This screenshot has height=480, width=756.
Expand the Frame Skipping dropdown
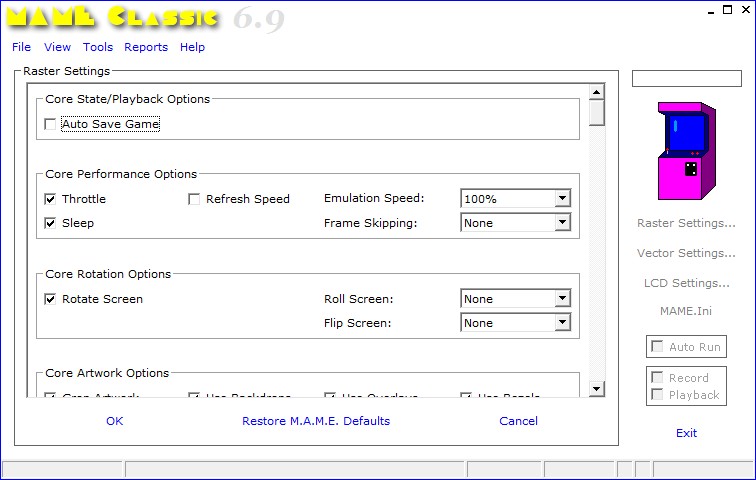[x=561, y=223]
